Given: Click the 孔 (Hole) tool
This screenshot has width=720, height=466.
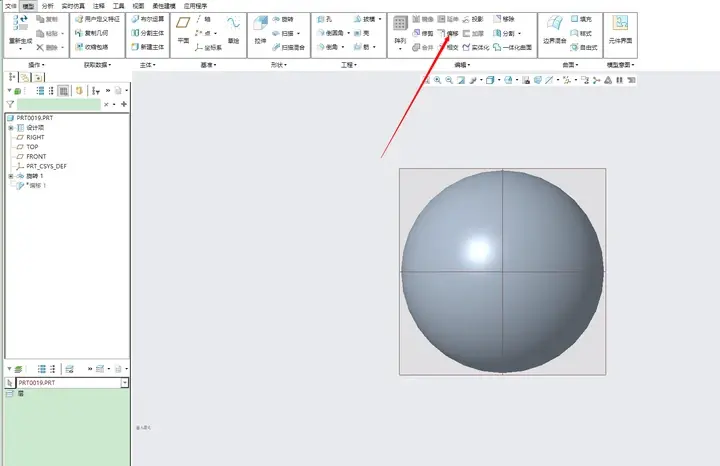Looking at the screenshot, I should (324, 19).
